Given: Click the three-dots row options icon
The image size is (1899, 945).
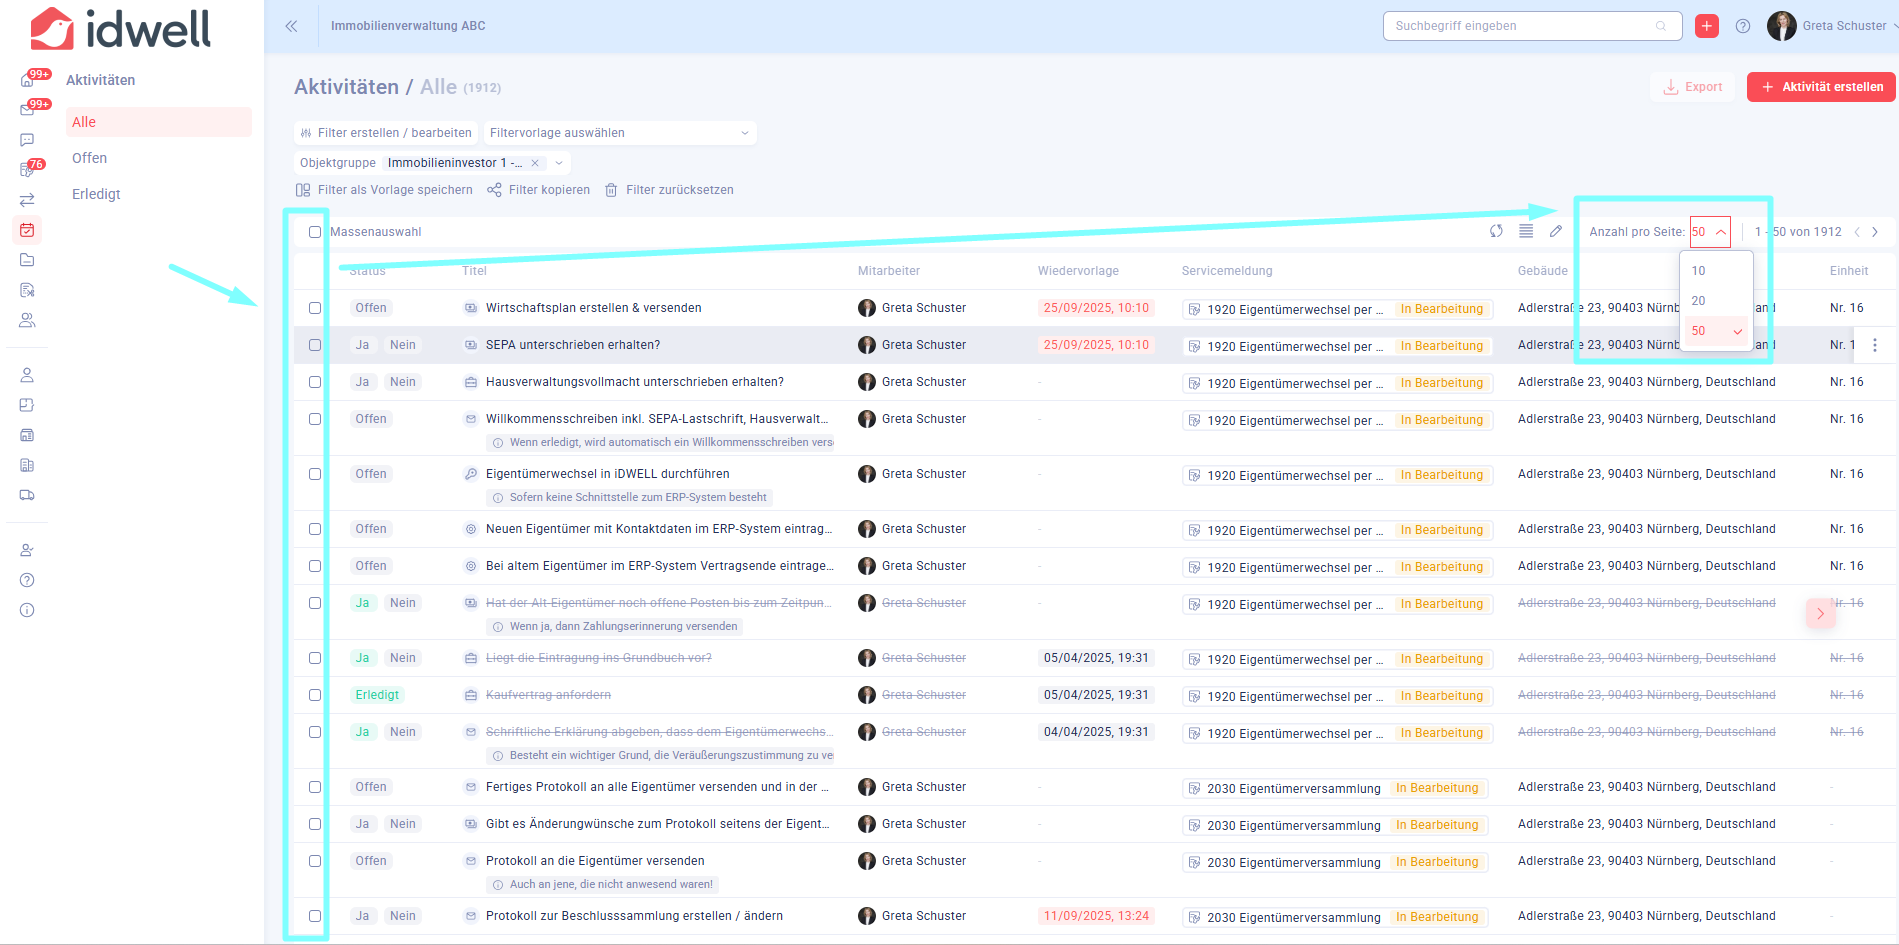Looking at the screenshot, I should (1875, 345).
